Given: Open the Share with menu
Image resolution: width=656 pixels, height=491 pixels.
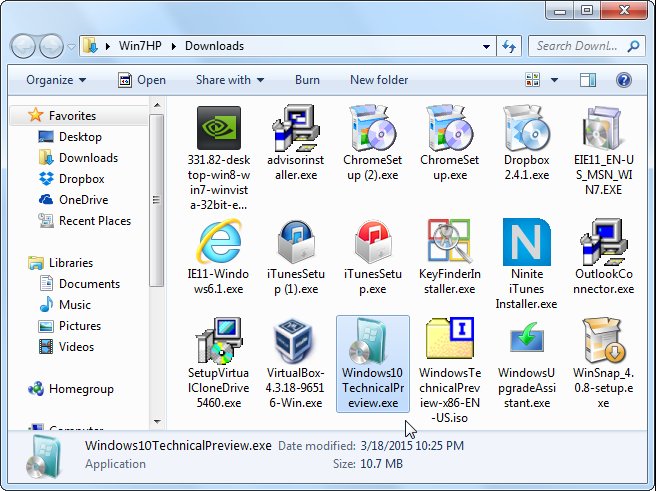Looking at the screenshot, I should [x=230, y=80].
